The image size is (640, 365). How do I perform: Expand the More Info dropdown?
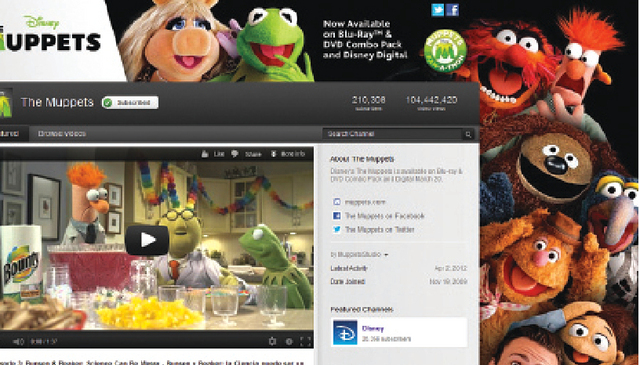pos(288,154)
